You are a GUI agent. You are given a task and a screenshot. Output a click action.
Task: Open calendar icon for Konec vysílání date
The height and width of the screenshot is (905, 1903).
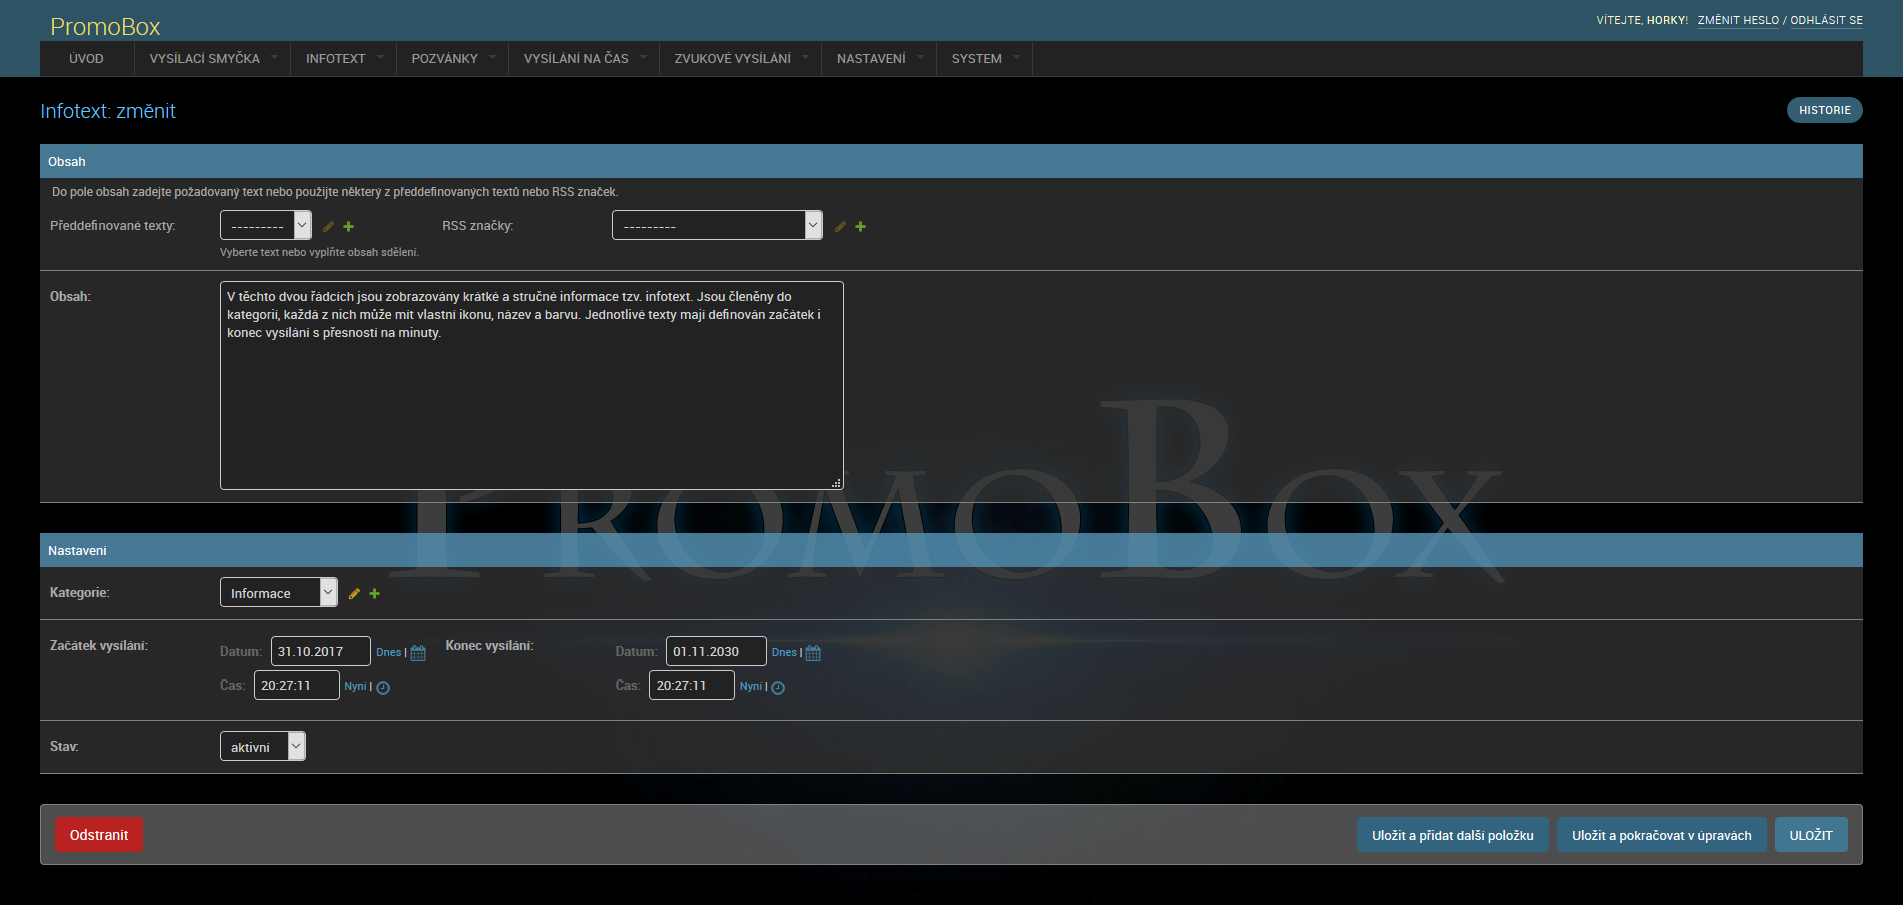point(813,653)
